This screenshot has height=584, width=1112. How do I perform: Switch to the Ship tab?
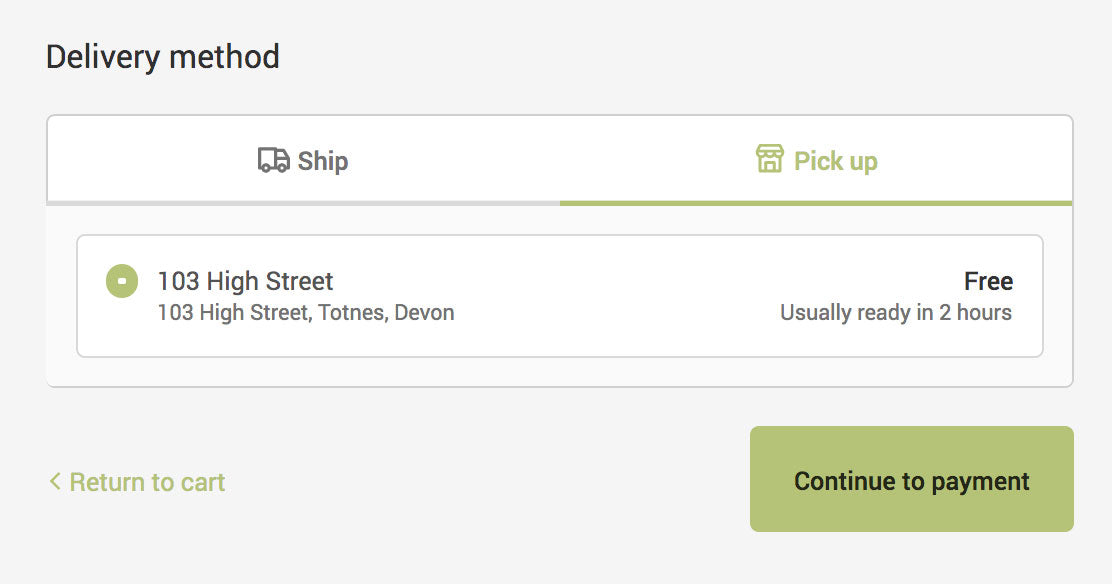(x=303, y=161)
